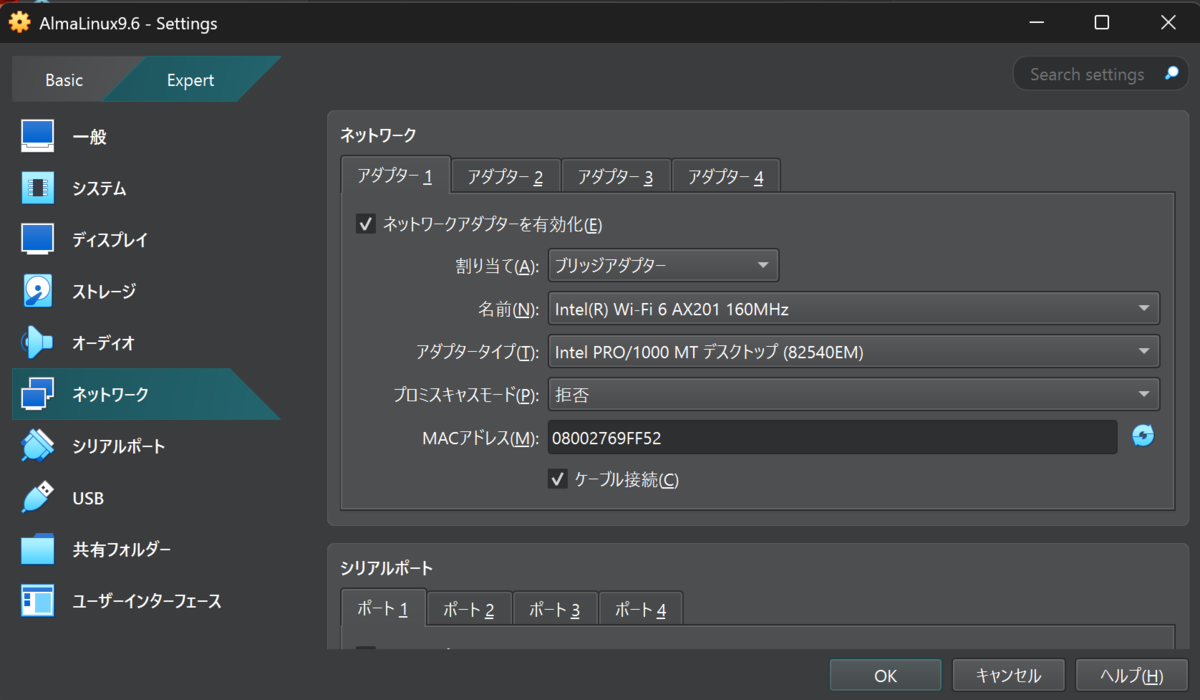Switch to Expert settings mode
The height and width of the screenshot is (700, 1200).
click(x=190, y=80)
